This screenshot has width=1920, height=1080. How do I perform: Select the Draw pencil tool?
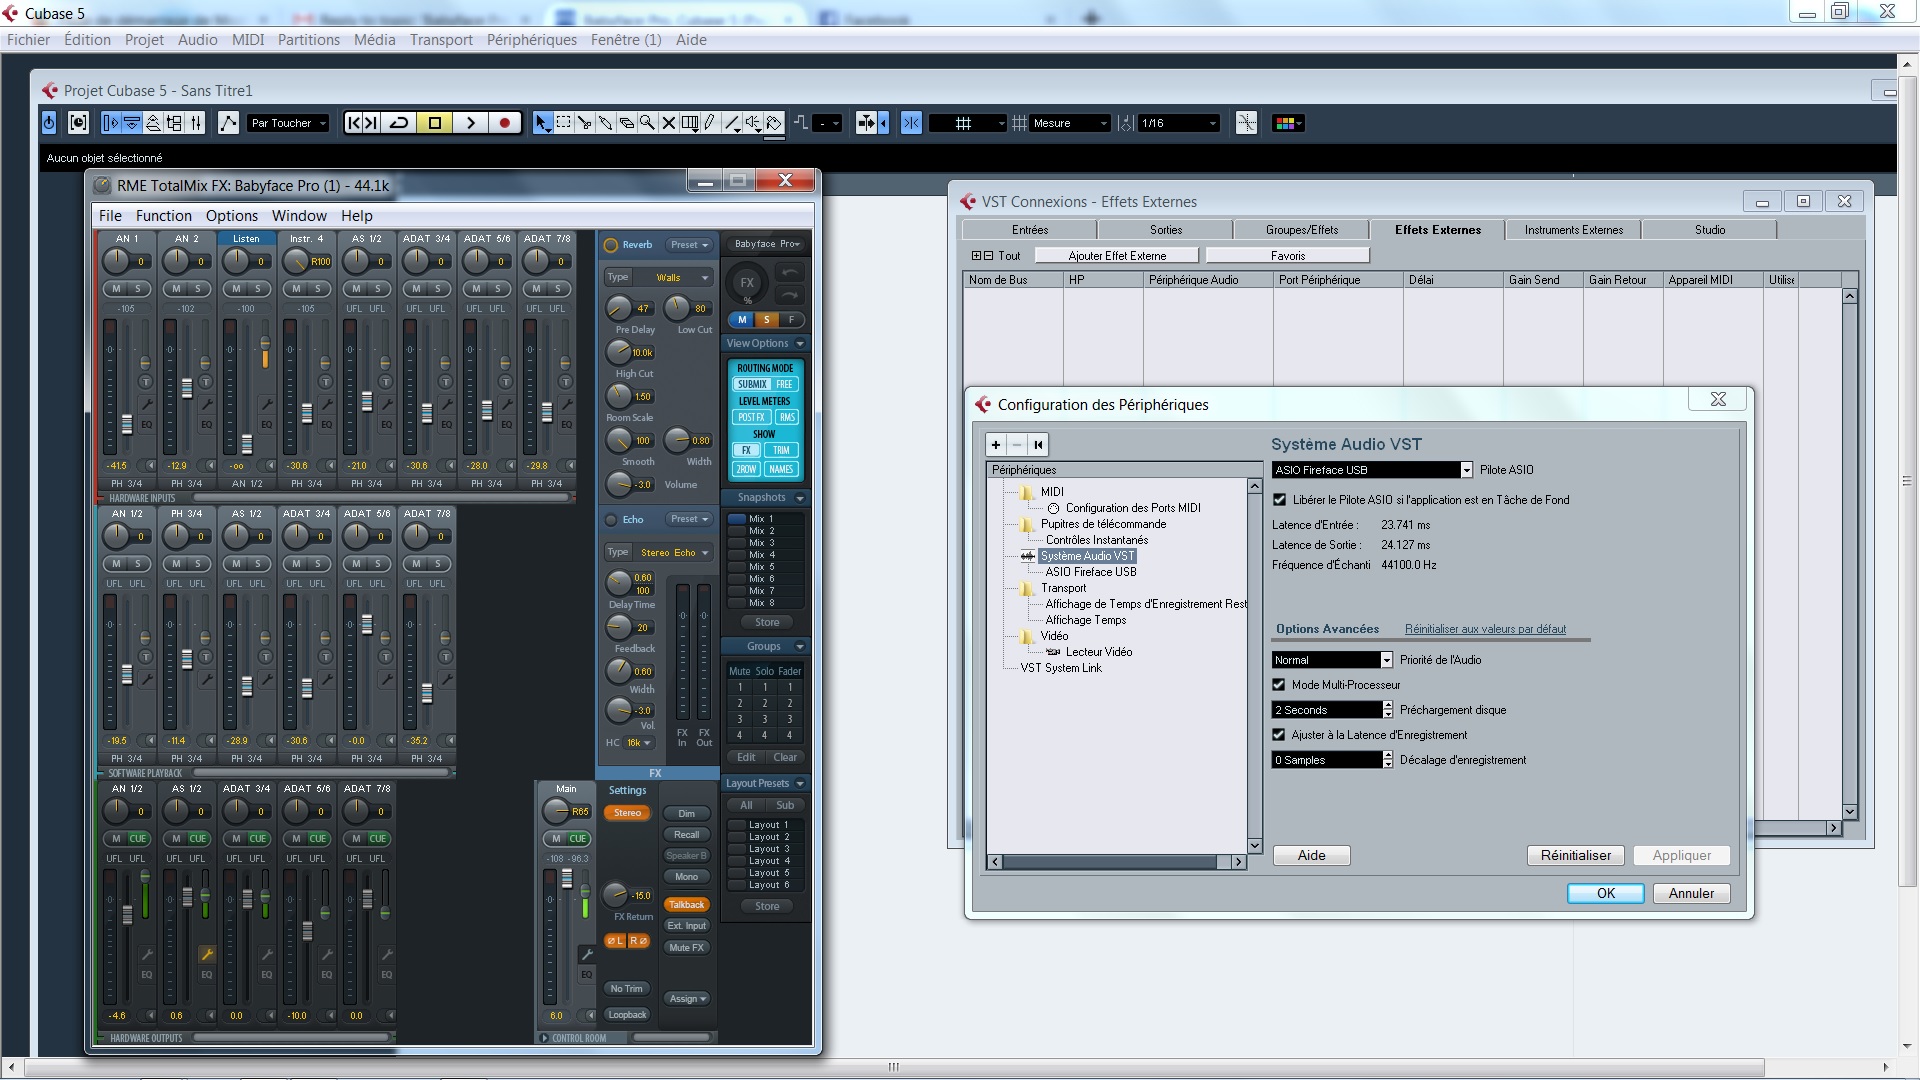(x=711, y=123)
